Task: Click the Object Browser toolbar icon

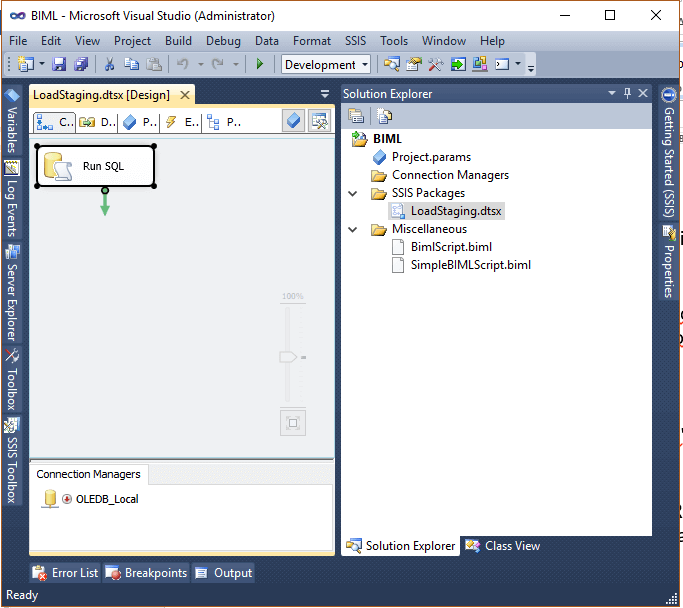Action: pyautogui.click(x=480, y=64)
